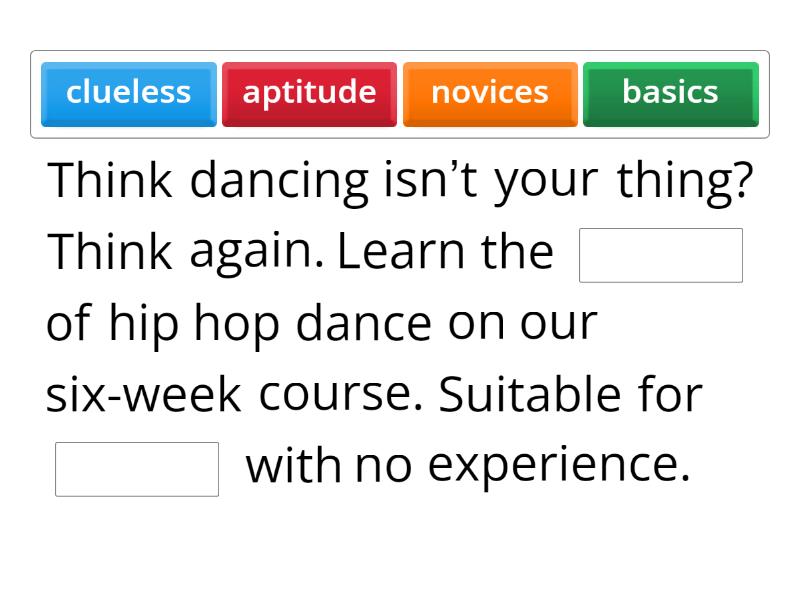The height and width of the screenshot is (600, 800).
Task: Pick 'clueless' from the word bank
Action: pos(128,93)
